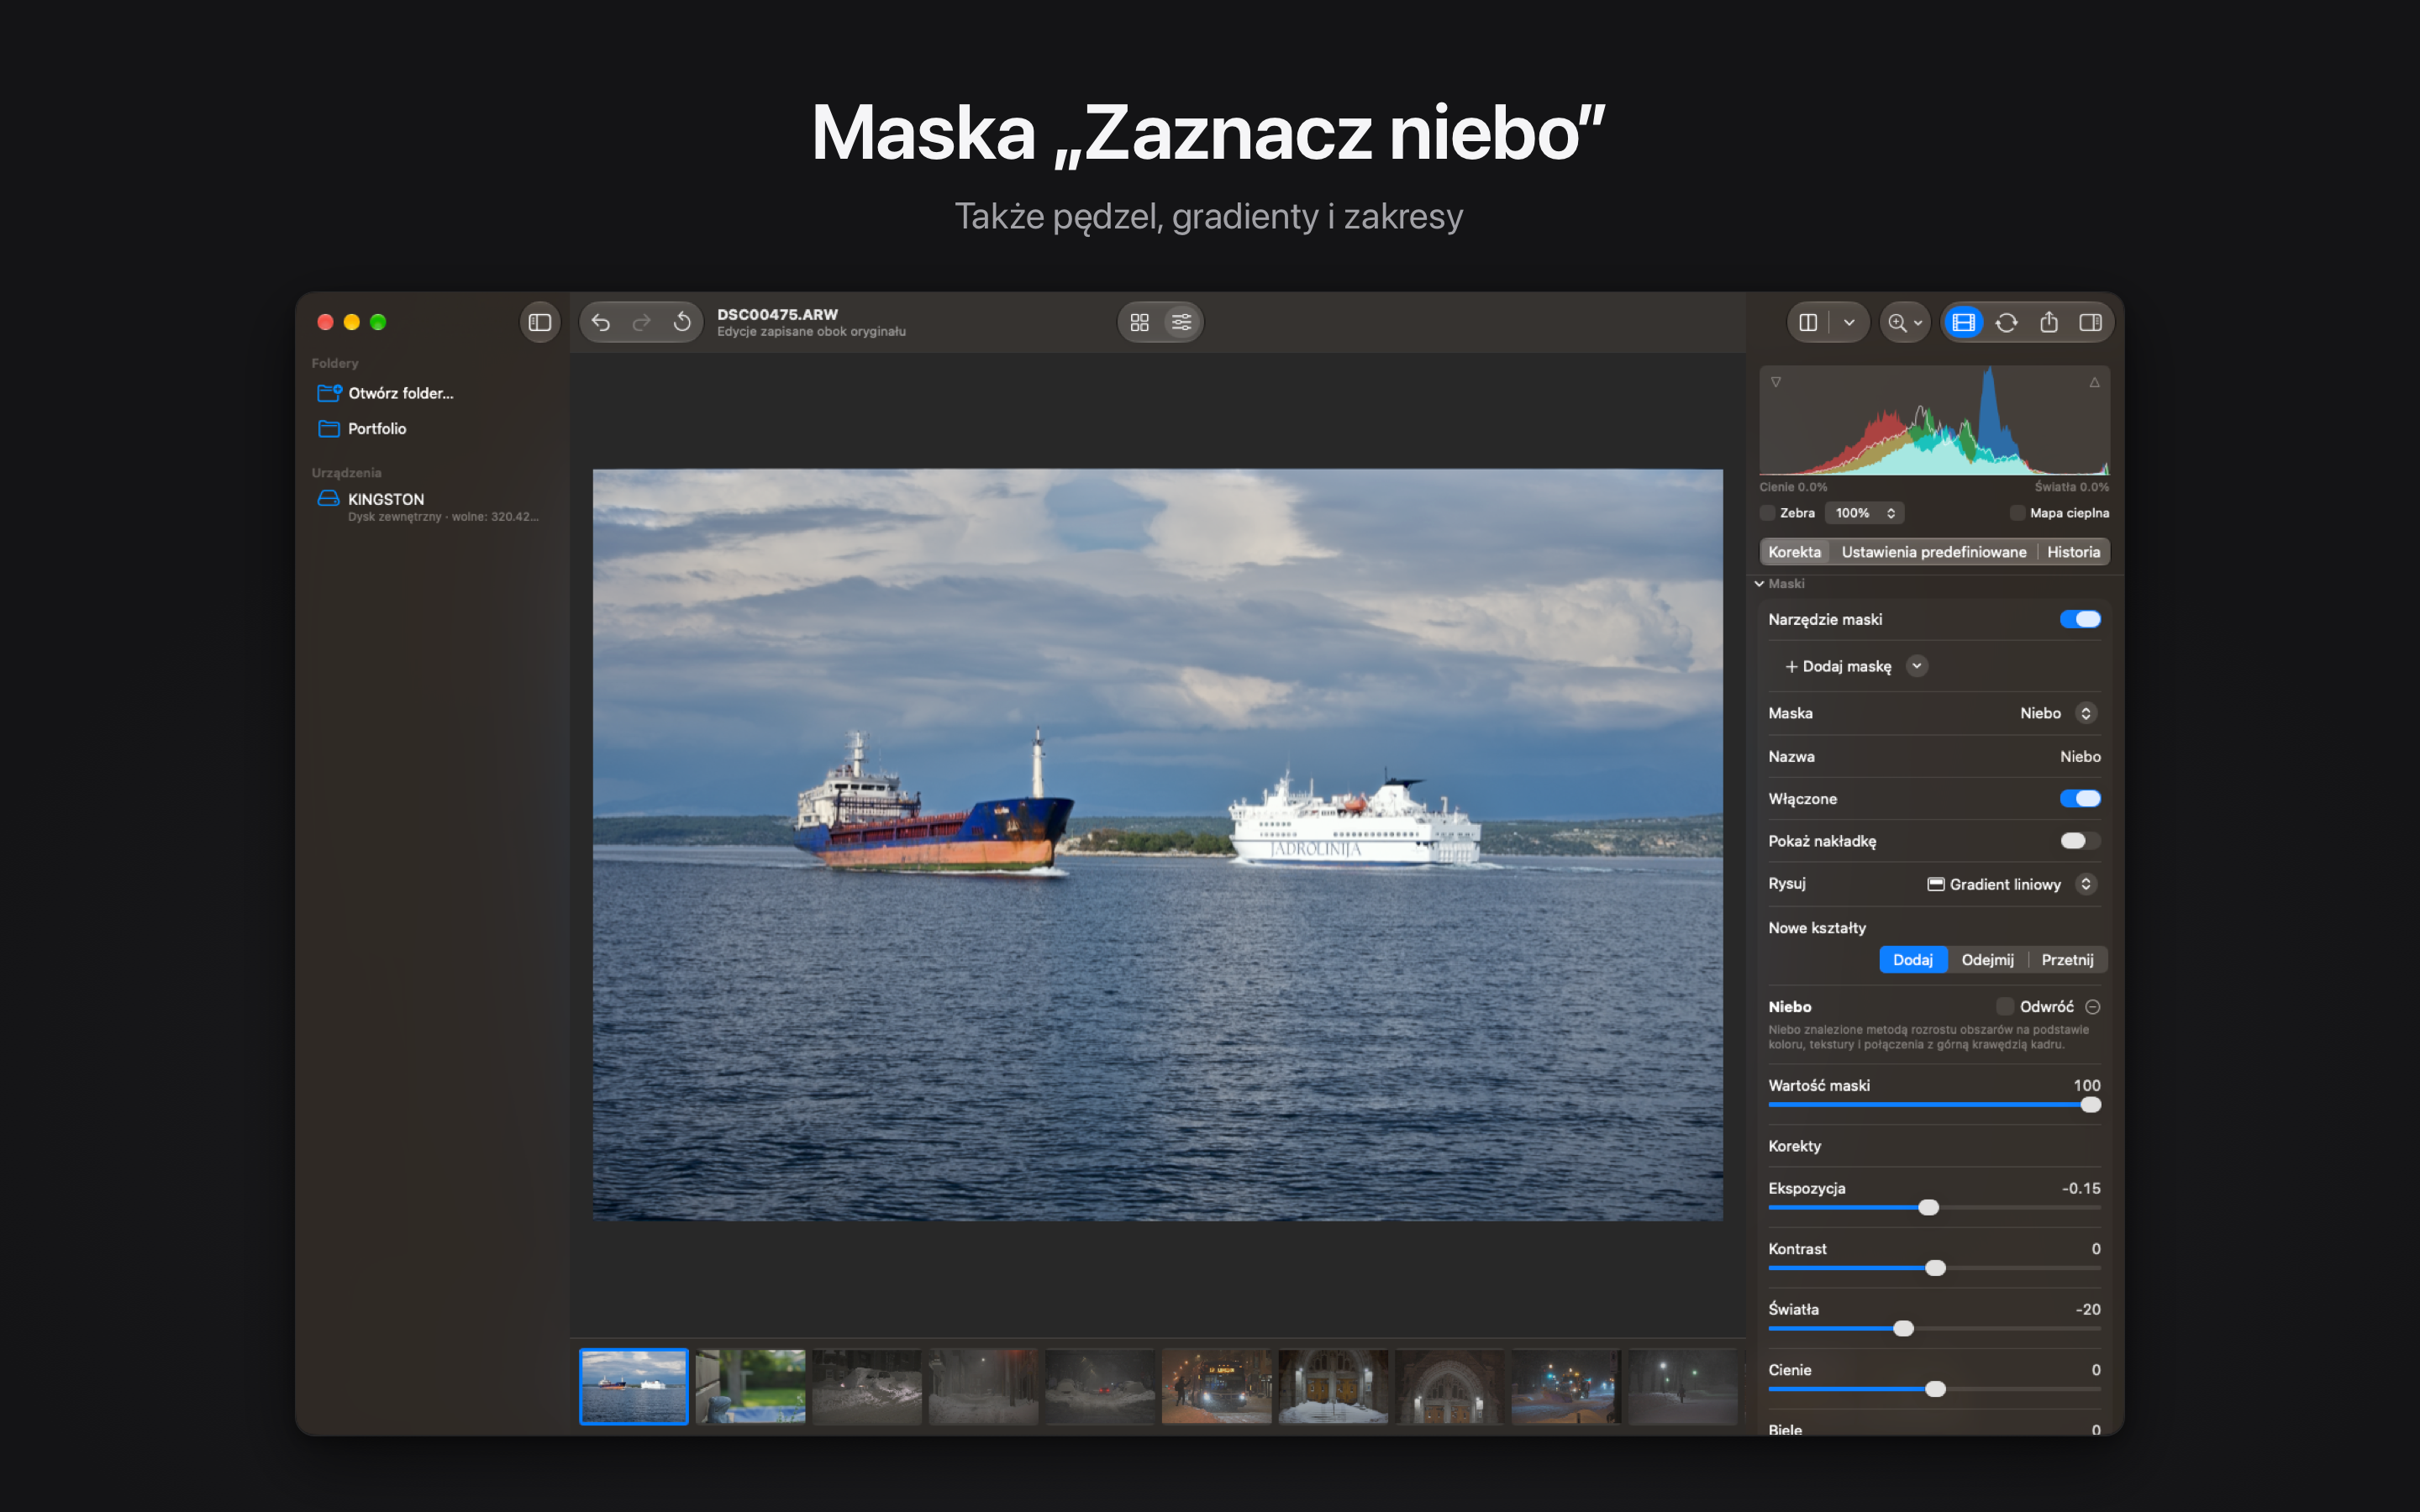Click the share export icon
The height and width of the screenshot is (1512, 2420).
click(x=2049, y=322)
